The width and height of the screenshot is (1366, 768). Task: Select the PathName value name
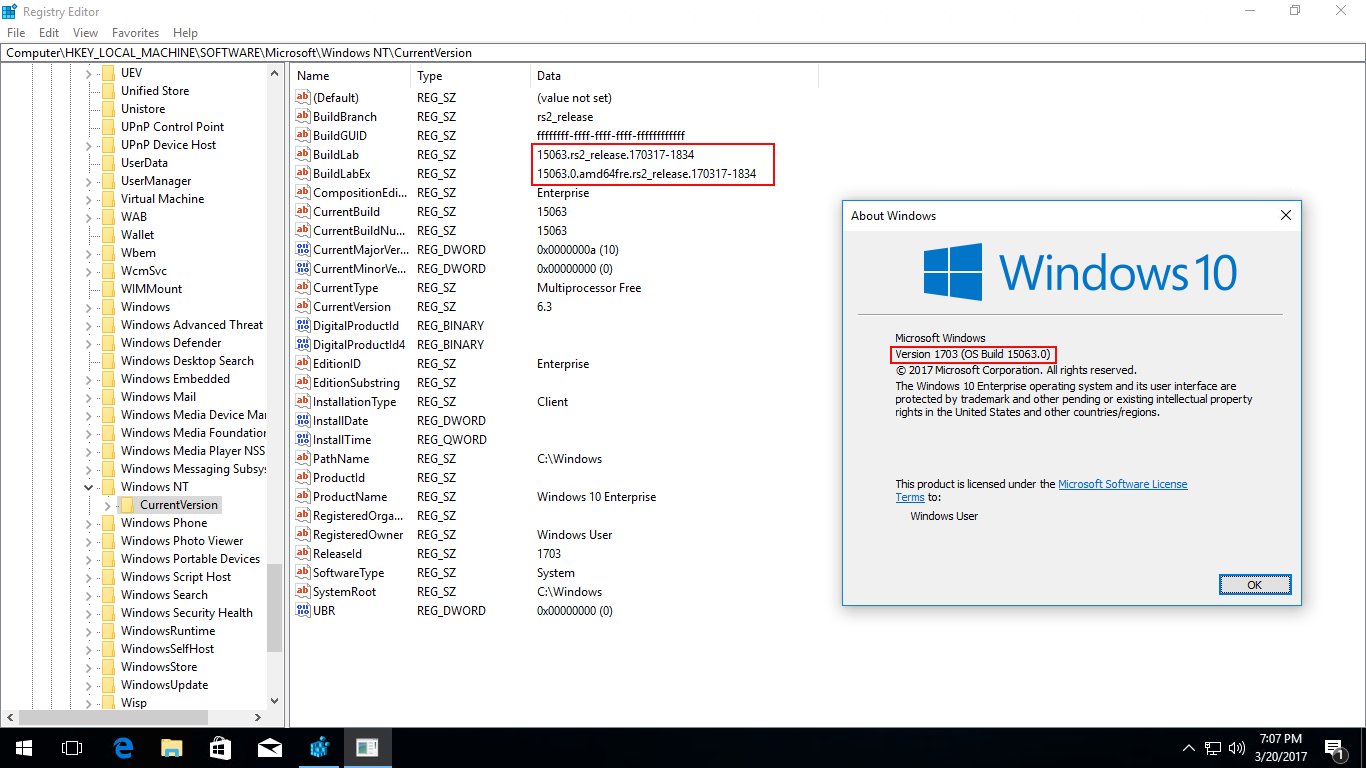342,459
